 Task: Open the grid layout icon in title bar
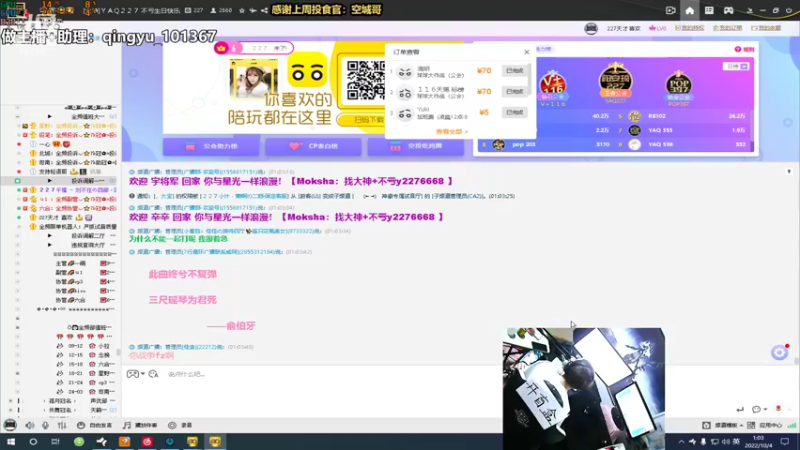click(709, 10)
